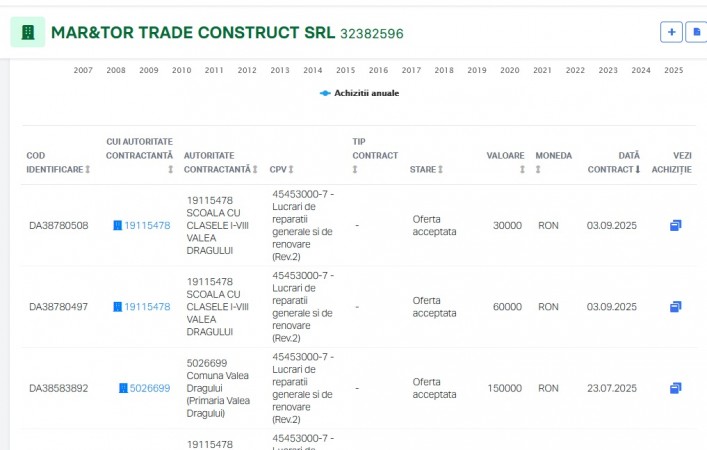Sort by Moneda column header
Viewport: 707px width, 450px height.
coord(554,162)
